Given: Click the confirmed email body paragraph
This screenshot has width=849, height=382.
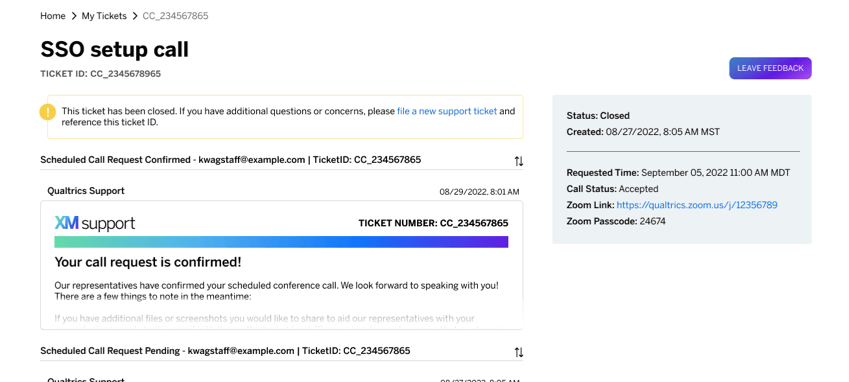Looking at the screenshot, I should tap(277, 291).
